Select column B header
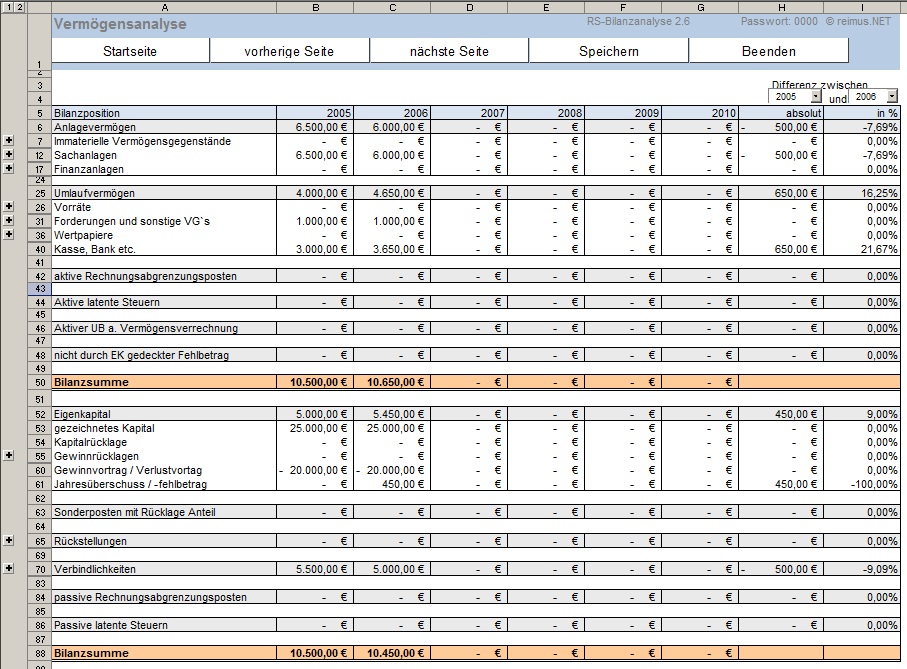Screen dimensions: 907x669 (315, 7)
